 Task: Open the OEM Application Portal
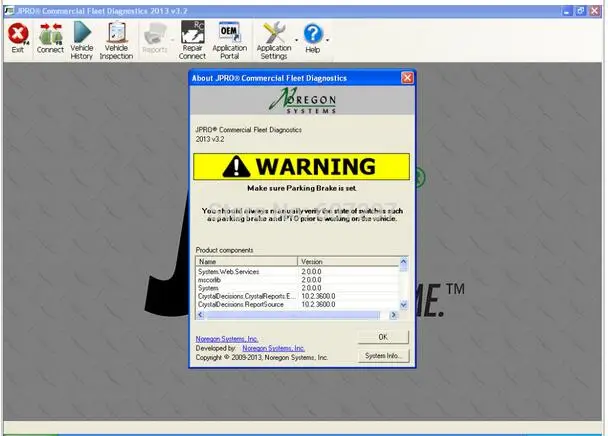click(230, 40)
